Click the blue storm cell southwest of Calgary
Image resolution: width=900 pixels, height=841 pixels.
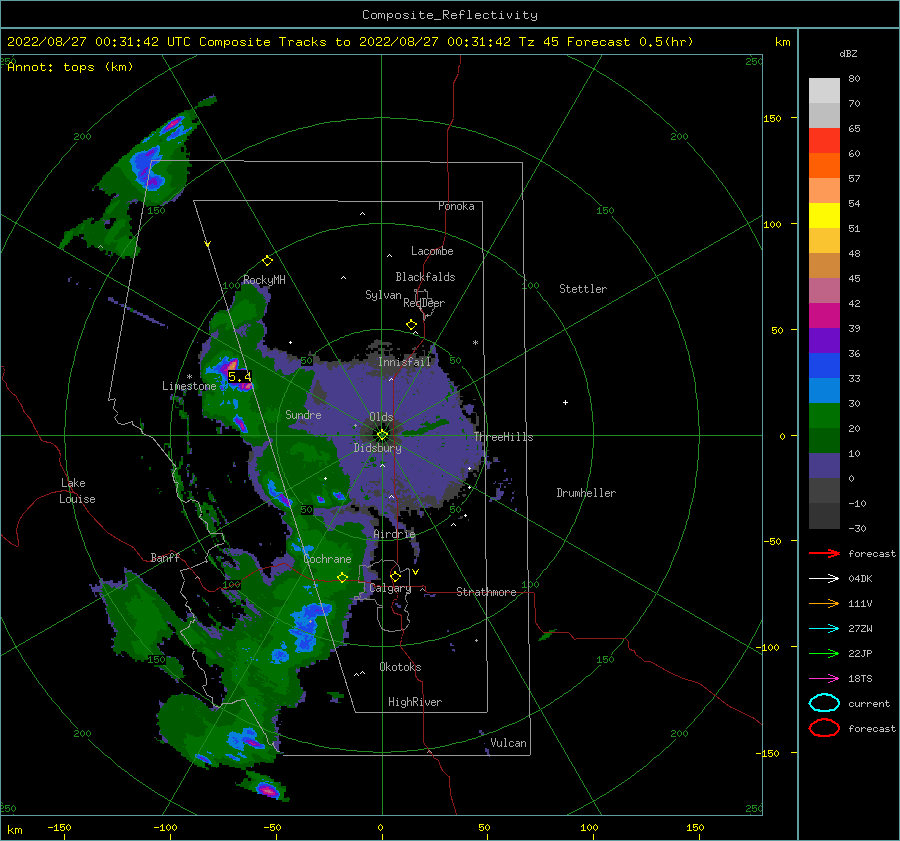click(307, 627)
